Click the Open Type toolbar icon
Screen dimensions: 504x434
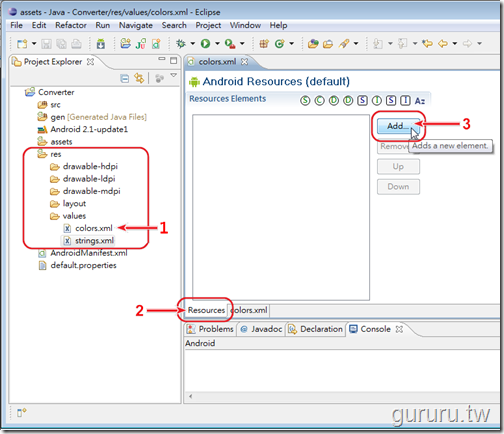(313, 44)
